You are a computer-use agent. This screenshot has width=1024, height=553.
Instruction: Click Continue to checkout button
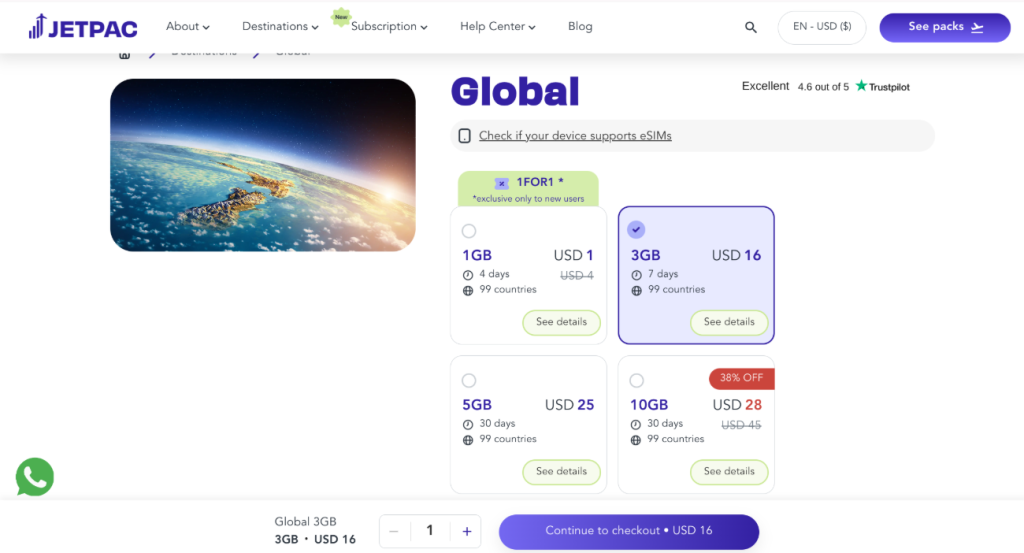point(628,531)
